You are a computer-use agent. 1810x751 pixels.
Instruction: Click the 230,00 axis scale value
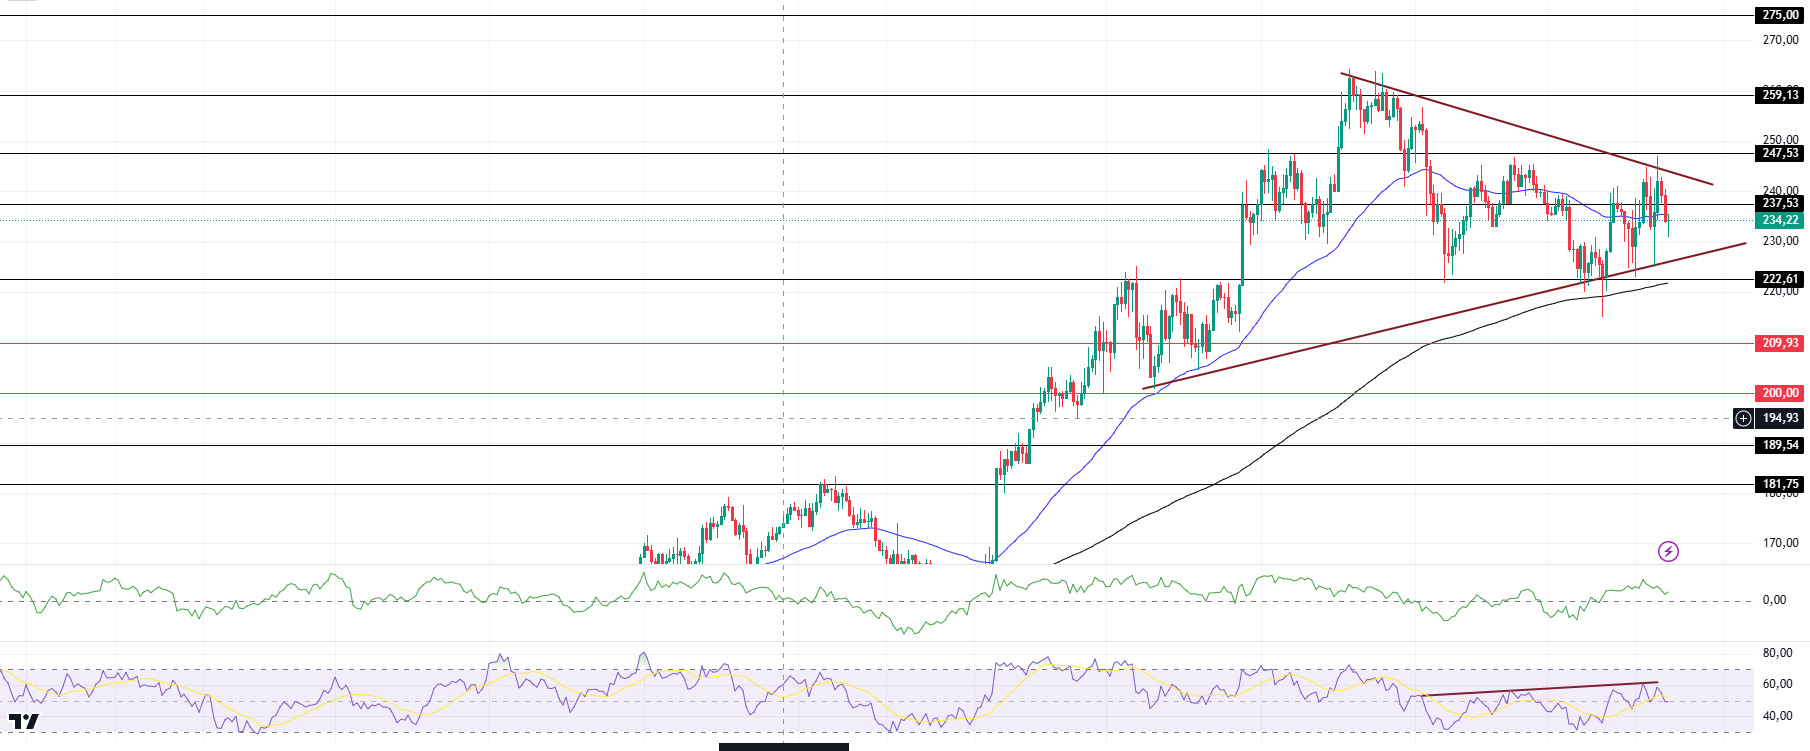pos(1780,241)
